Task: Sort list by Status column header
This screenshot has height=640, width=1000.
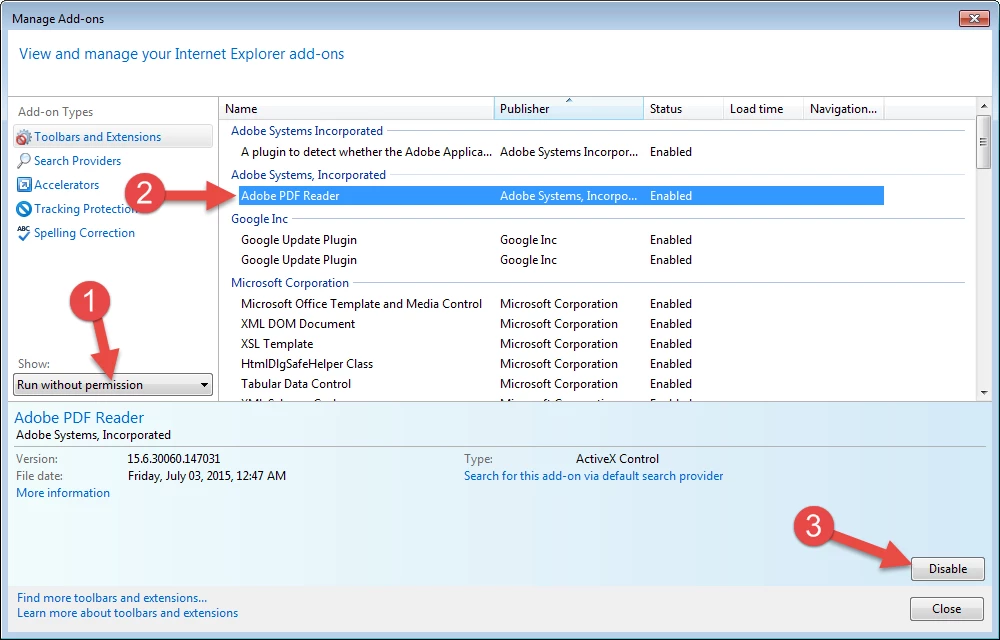Action: pyautogui.click(x=684, y=108)
